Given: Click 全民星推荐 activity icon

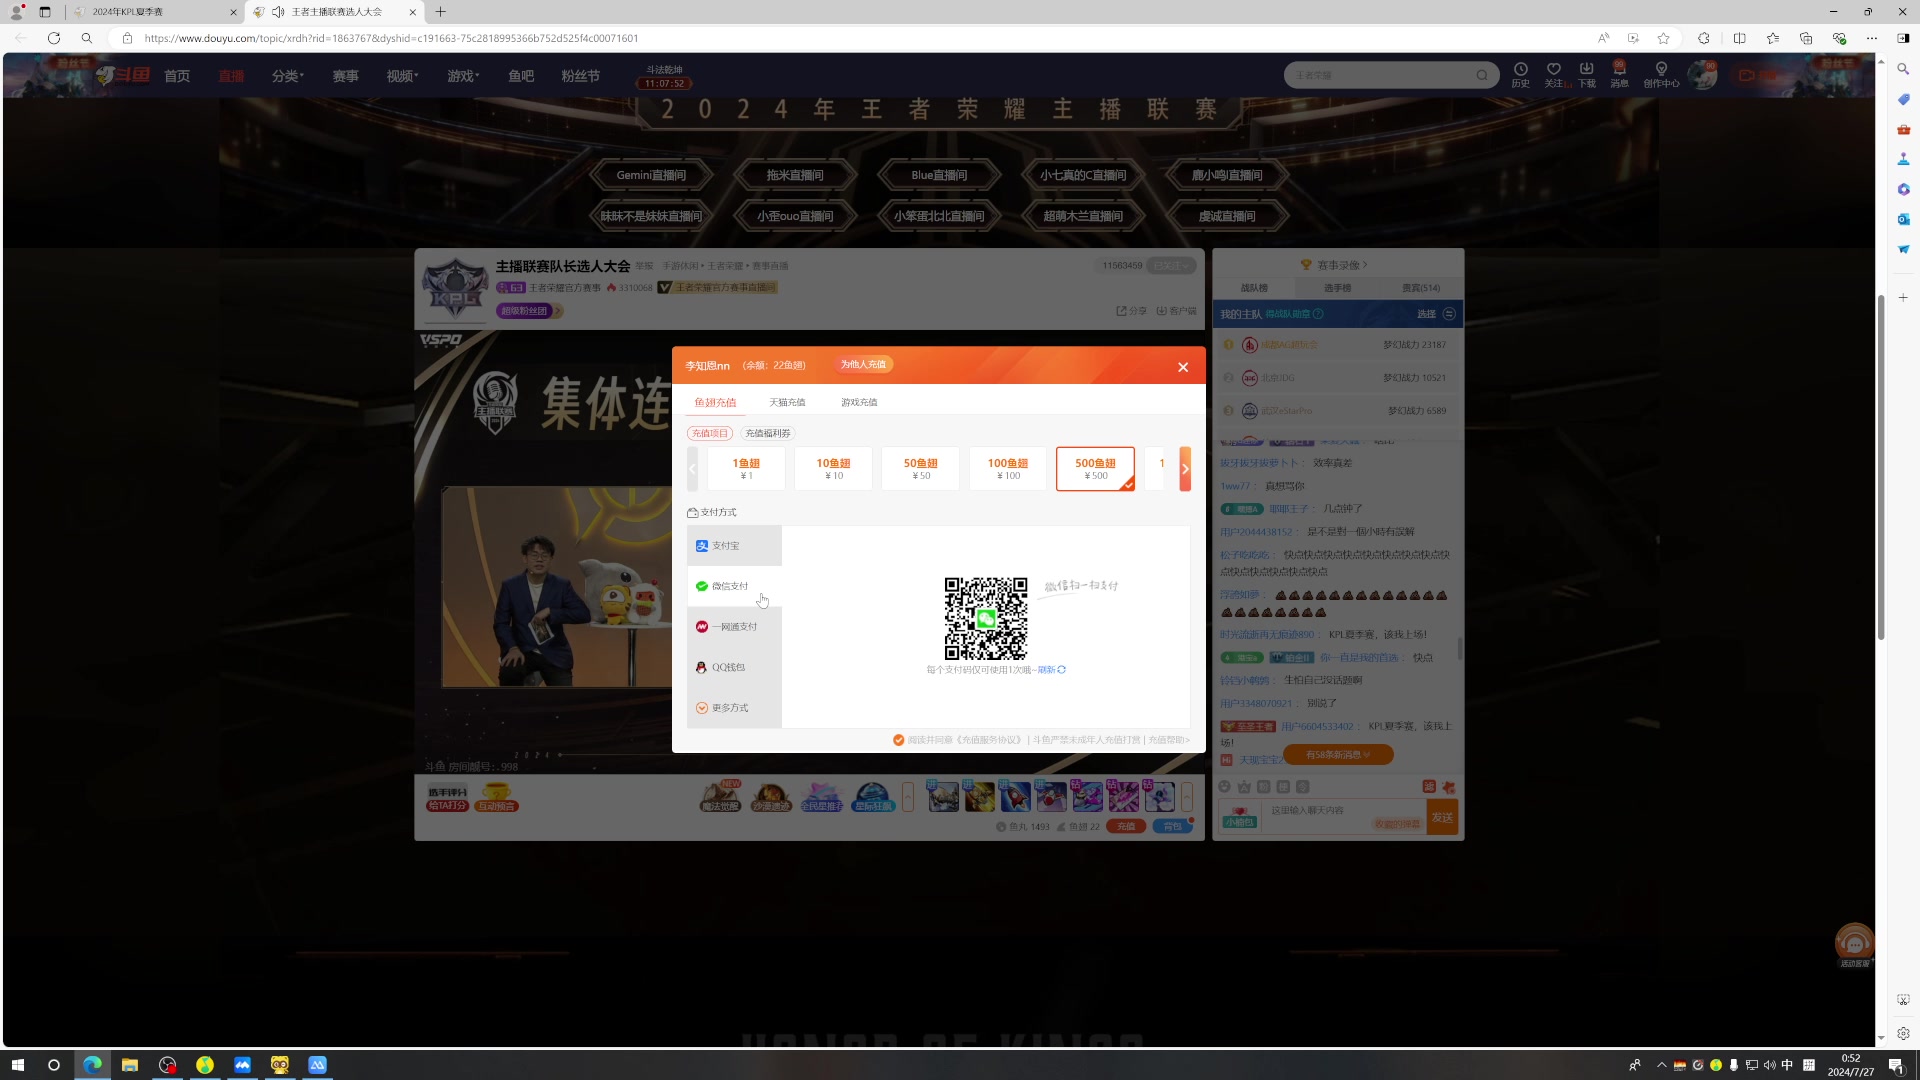Looking at the screenshot, I should 821,797.
